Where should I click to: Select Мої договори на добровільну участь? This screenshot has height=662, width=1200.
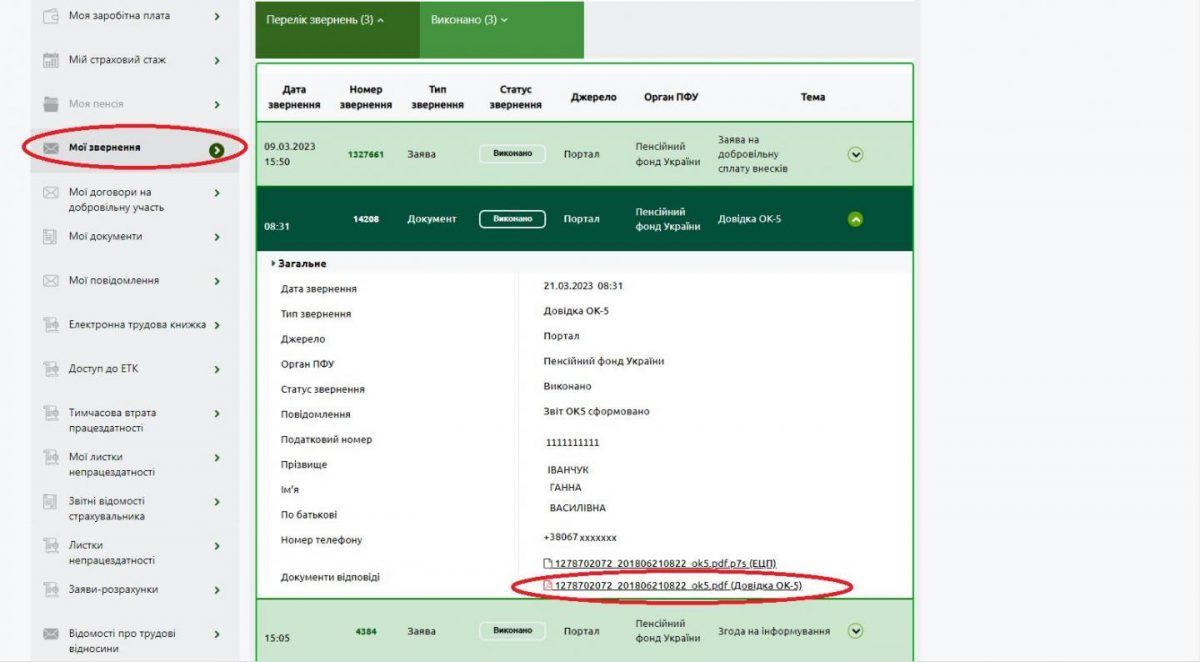coord(52,193)
